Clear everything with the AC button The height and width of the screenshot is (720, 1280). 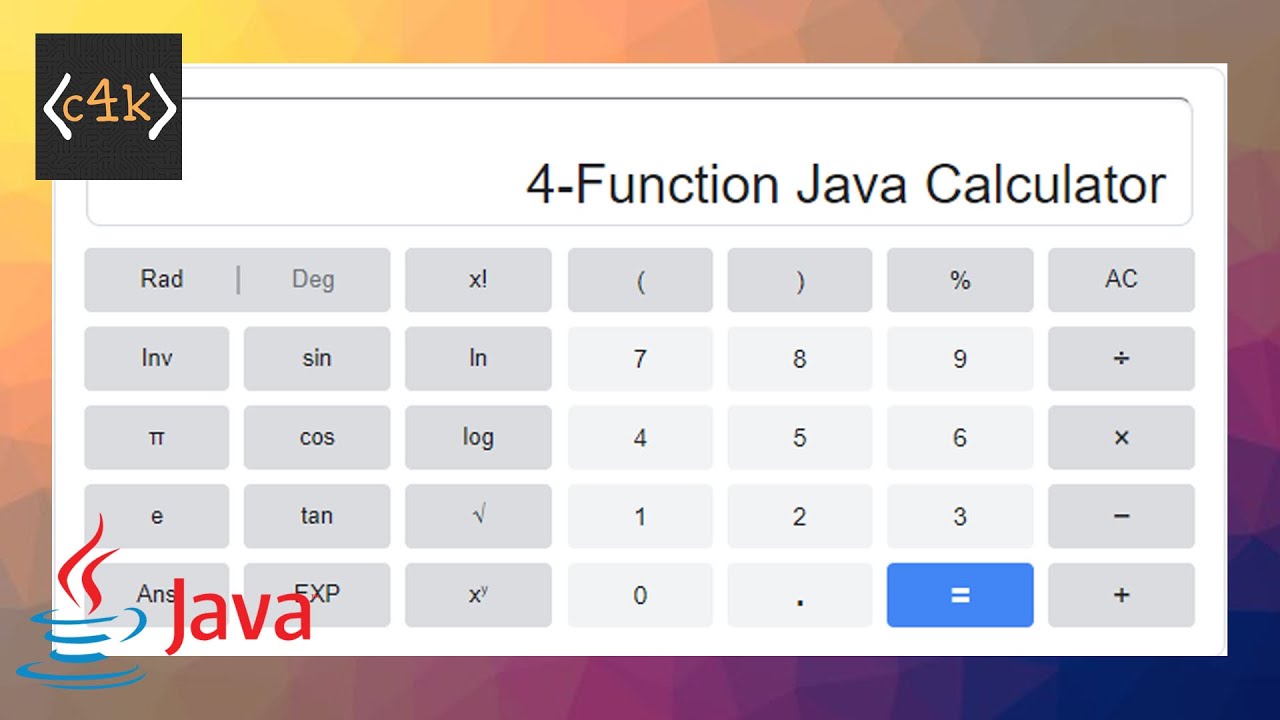click(x=1121, y=279)
